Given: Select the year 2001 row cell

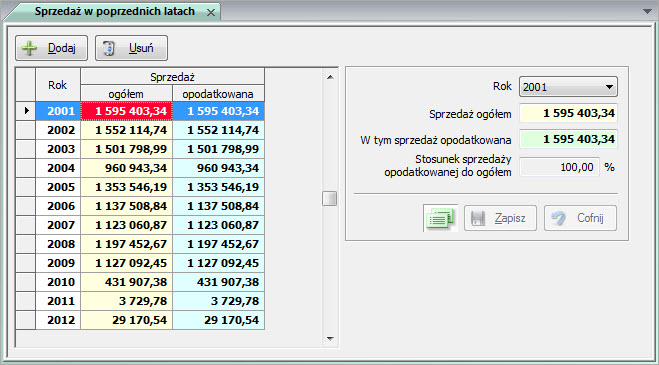Looking at the screenshot, I should click(58, 111).
